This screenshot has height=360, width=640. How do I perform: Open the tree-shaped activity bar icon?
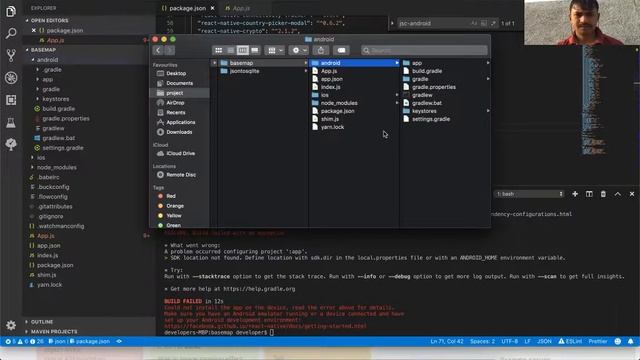click(11, 144)
